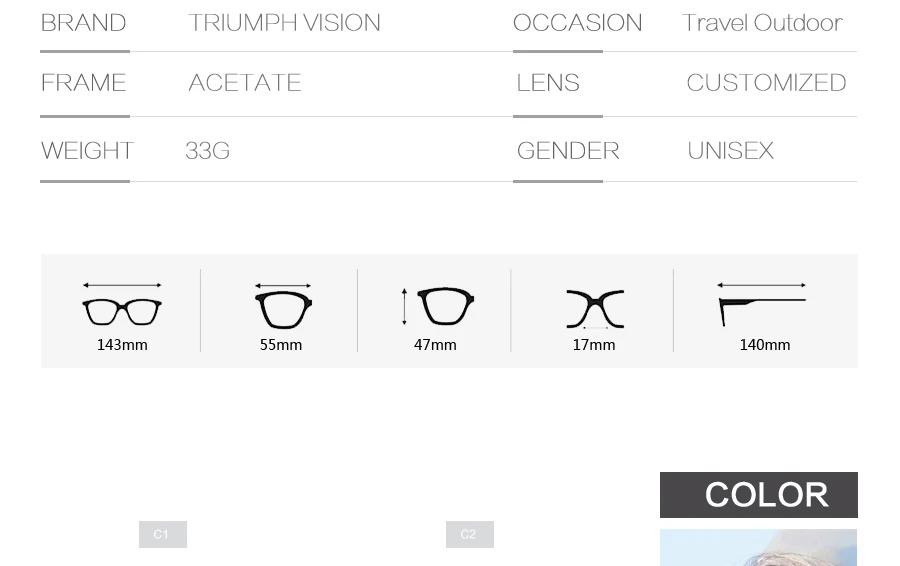Select the UNISEX gender value
The height and width of the screenshot is (566, 900).
(x=731, y=151)
